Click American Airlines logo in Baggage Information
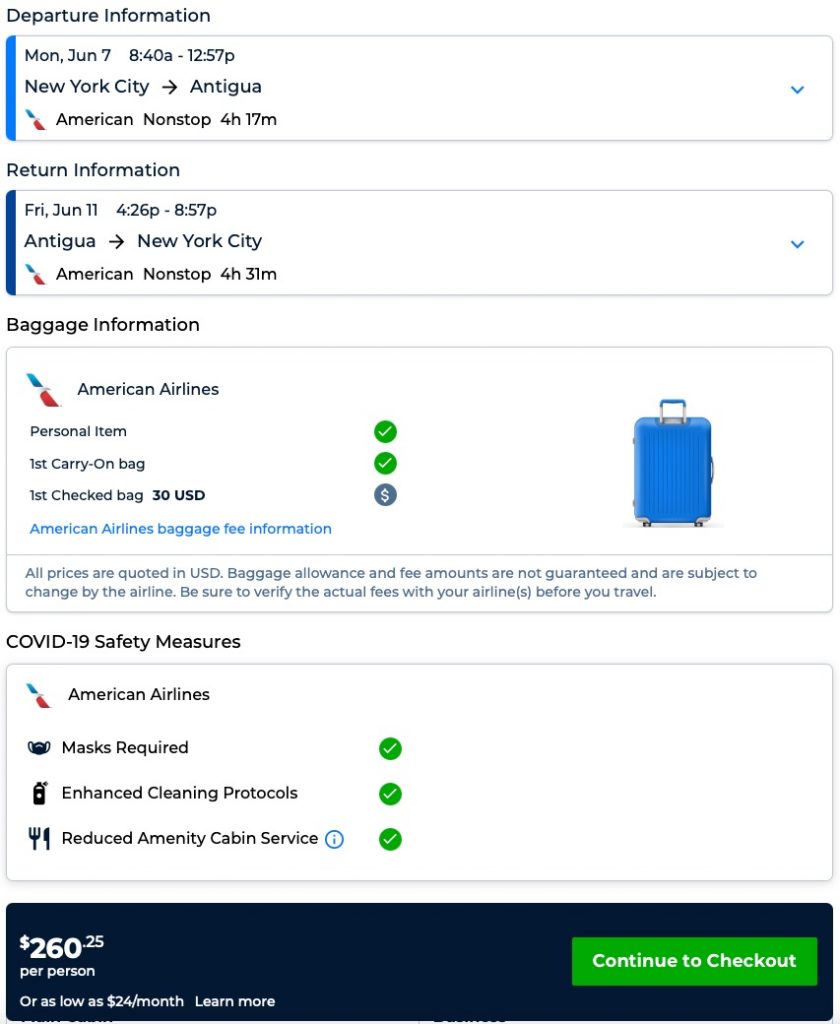Viewport: 840px width, 1024px height. 44,390
